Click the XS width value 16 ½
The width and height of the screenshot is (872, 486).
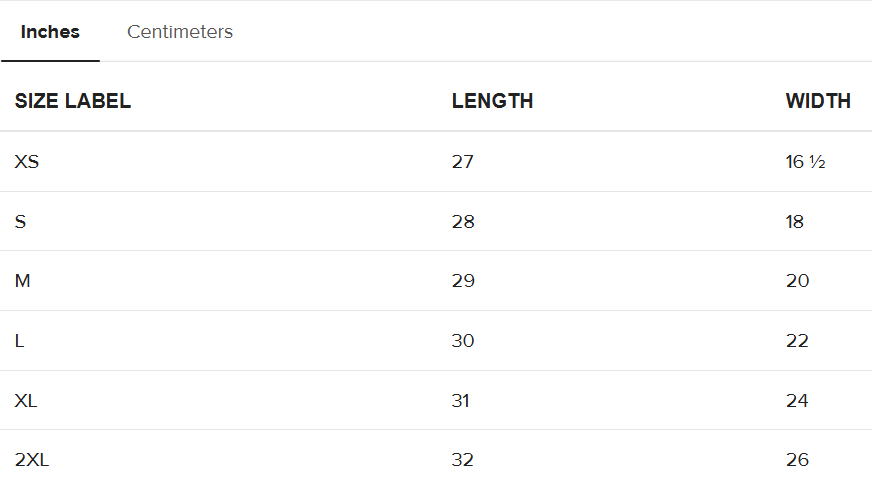pyautogui.click(x=805, y=161)
